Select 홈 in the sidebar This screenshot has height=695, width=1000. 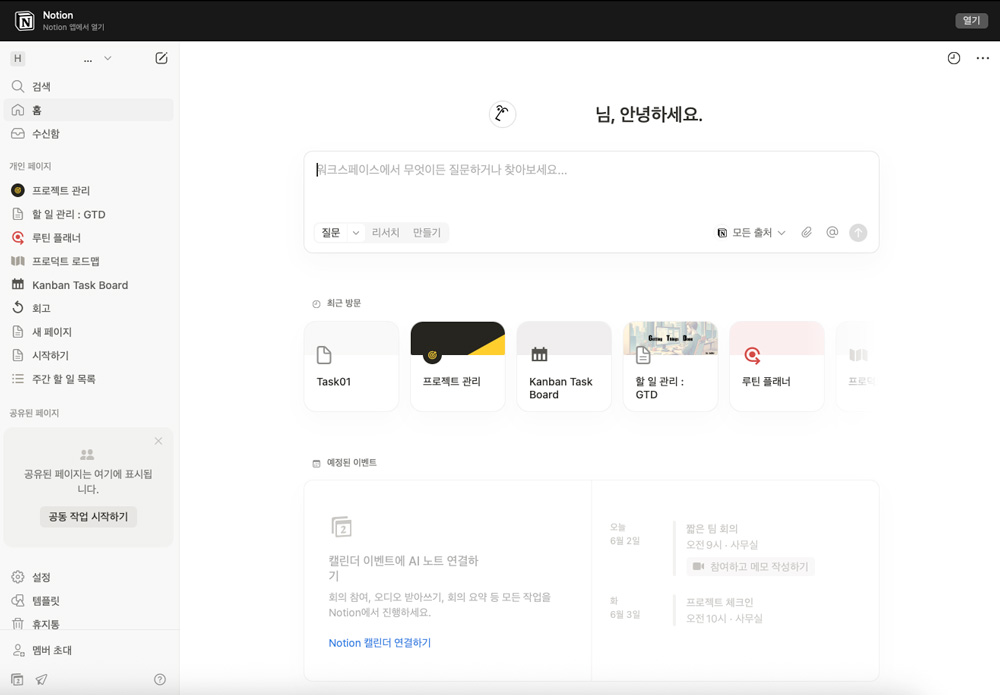click(x=89, y=110)
